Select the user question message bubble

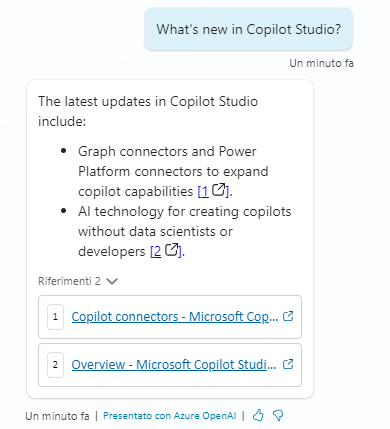248,29
